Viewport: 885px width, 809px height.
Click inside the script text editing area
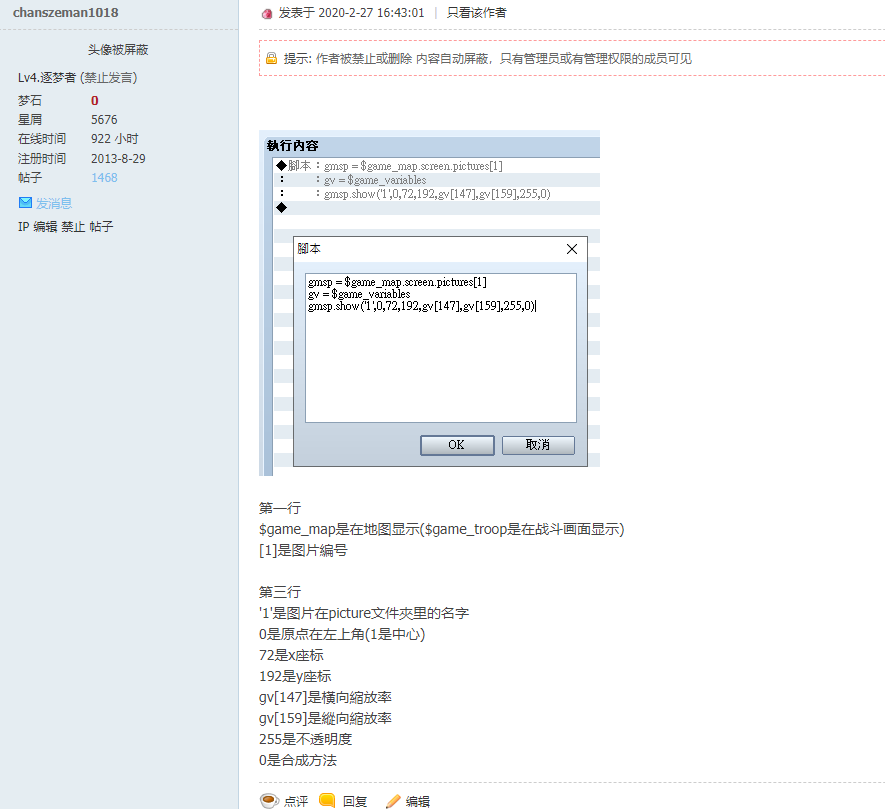tap(440, 348)
